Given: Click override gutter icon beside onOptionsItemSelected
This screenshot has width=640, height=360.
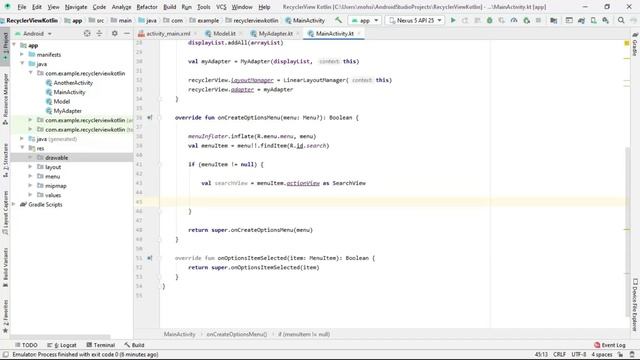Looking at the screenshot, I should 150,258.
